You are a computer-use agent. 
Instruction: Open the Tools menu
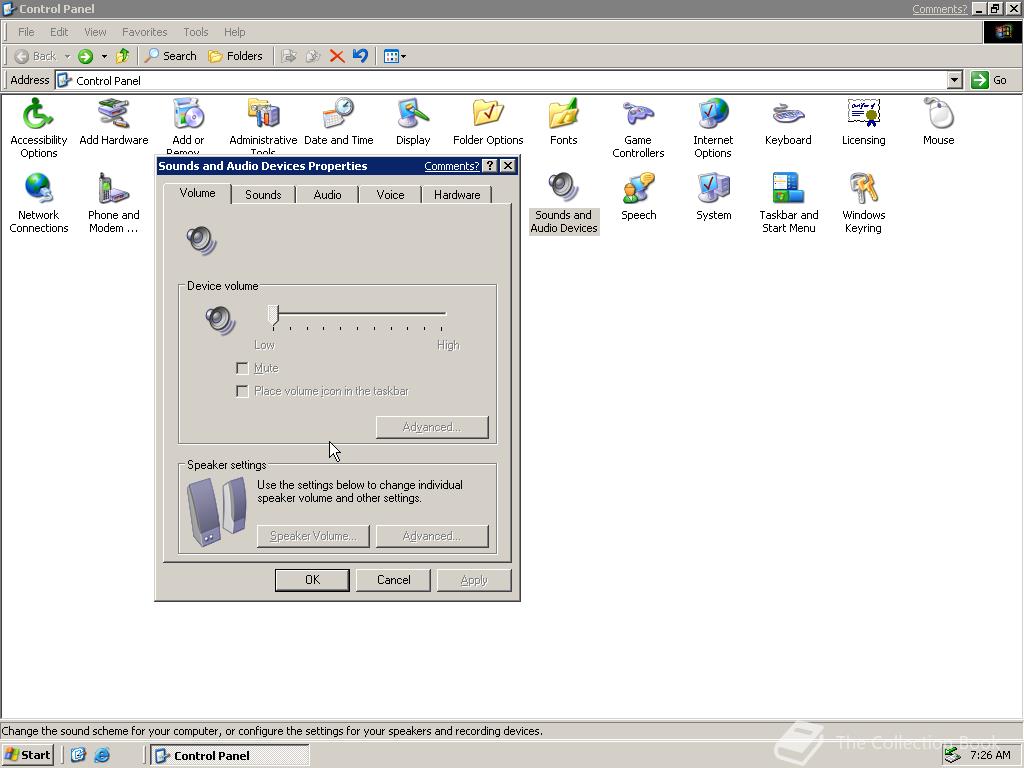tap(195, 32)
